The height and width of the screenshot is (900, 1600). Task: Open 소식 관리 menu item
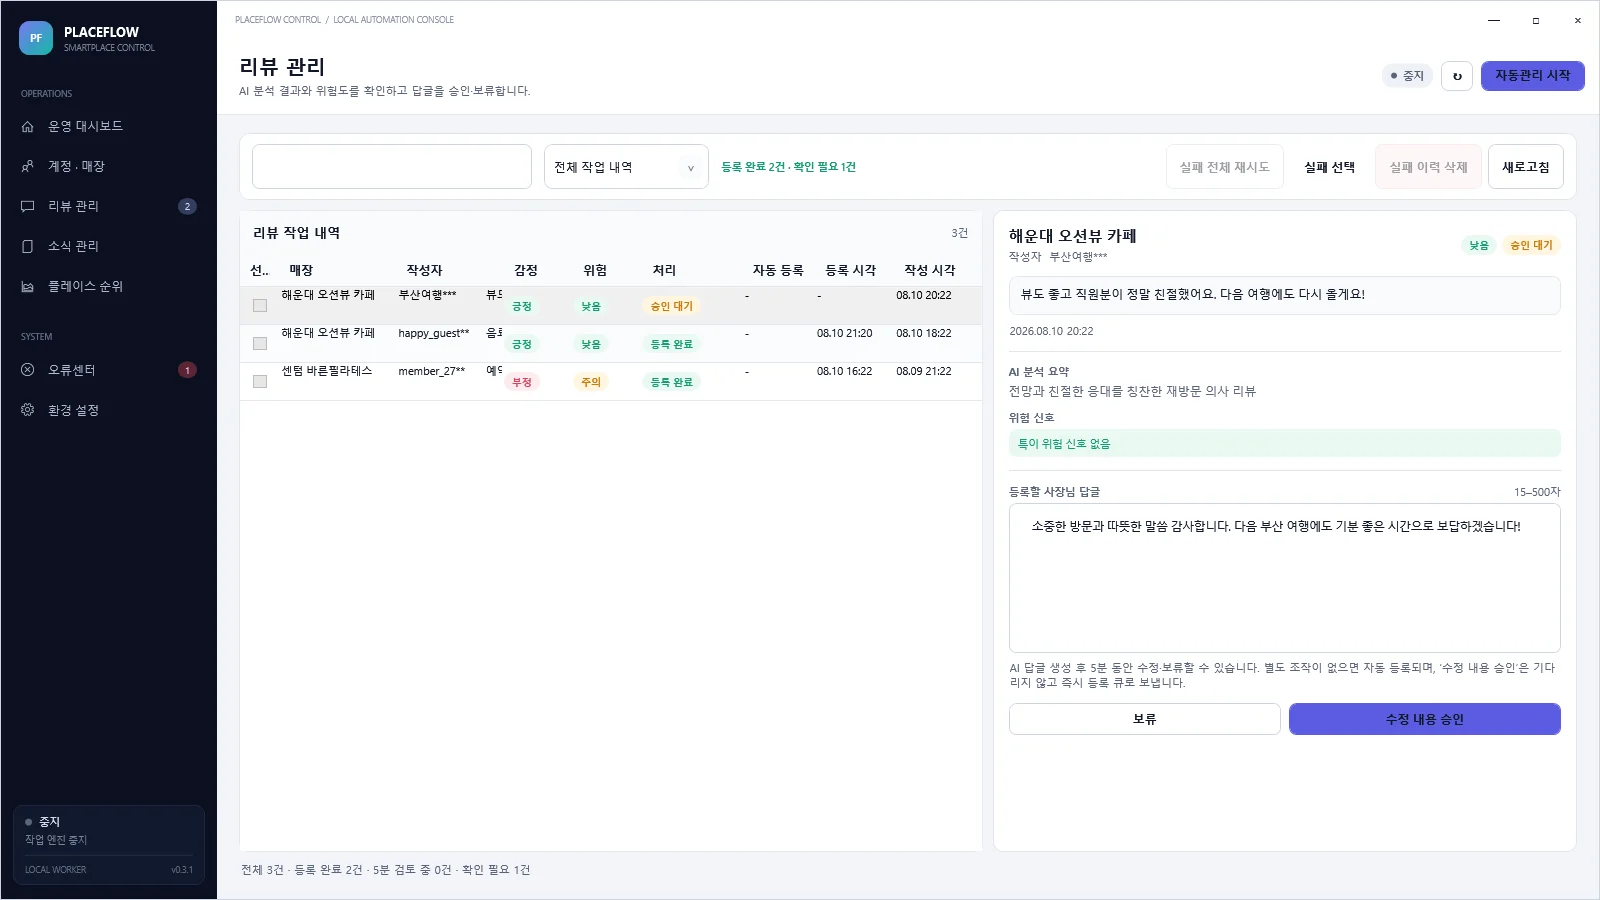[x=109, y=246]
